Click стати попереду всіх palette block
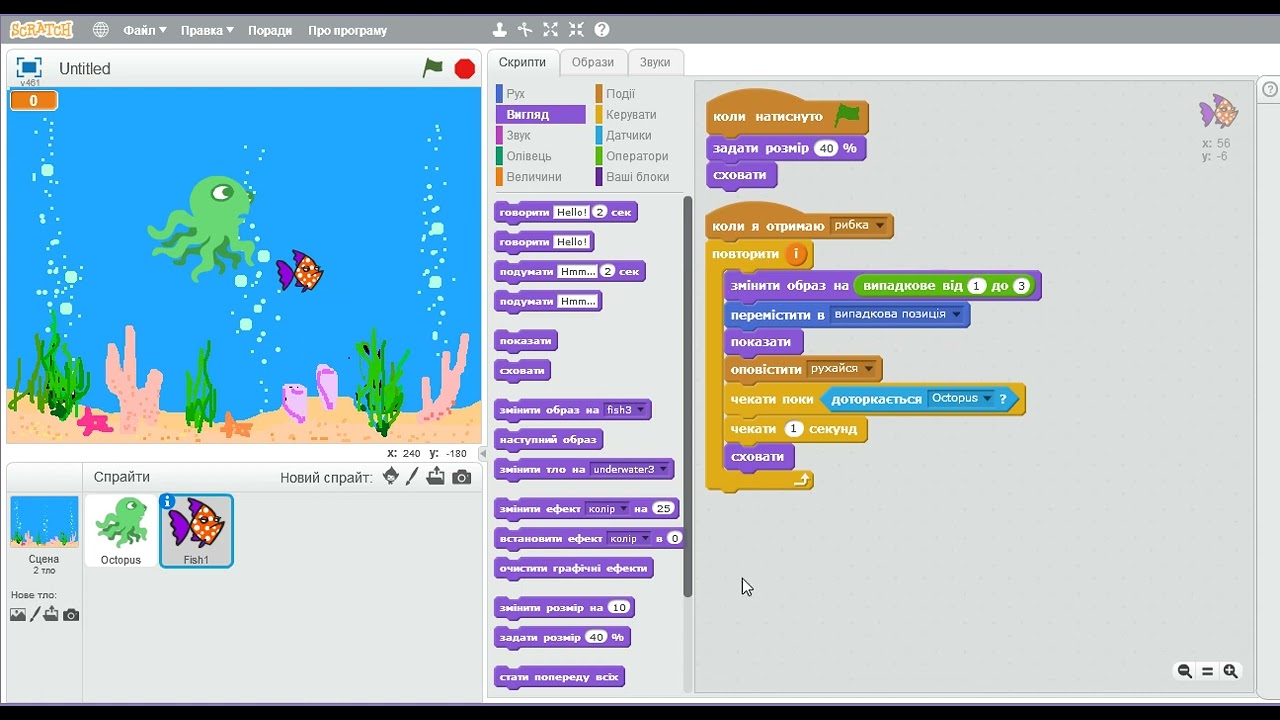 [x=560, y=677]
